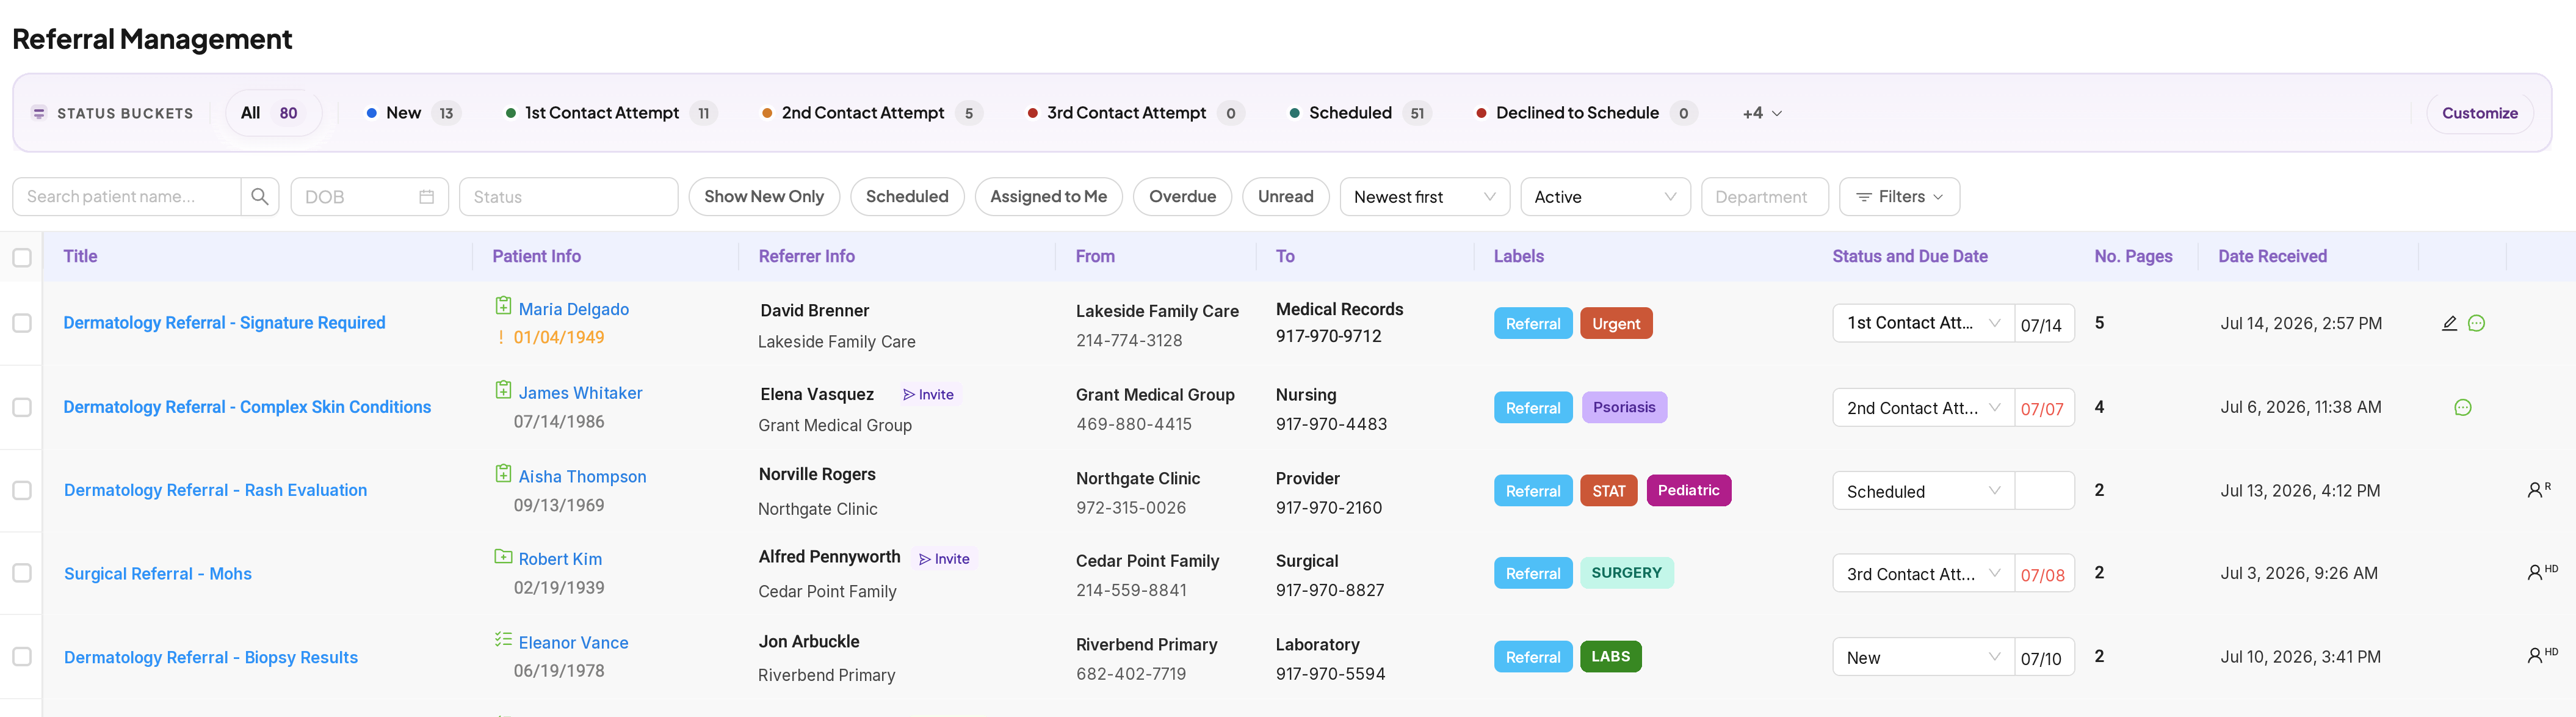Click the Status Buckets list icon
This screenshot has width=2576, height=717.
click(39, 113)
